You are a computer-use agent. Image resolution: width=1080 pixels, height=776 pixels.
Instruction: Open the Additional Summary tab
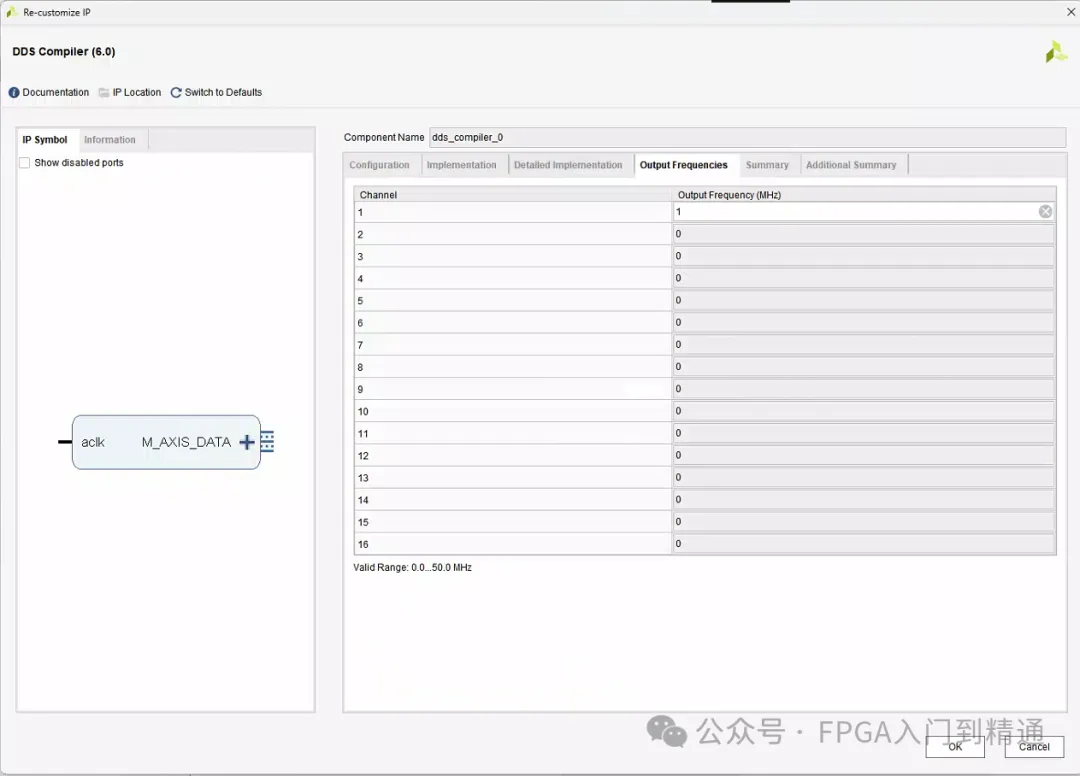point(852,164)
